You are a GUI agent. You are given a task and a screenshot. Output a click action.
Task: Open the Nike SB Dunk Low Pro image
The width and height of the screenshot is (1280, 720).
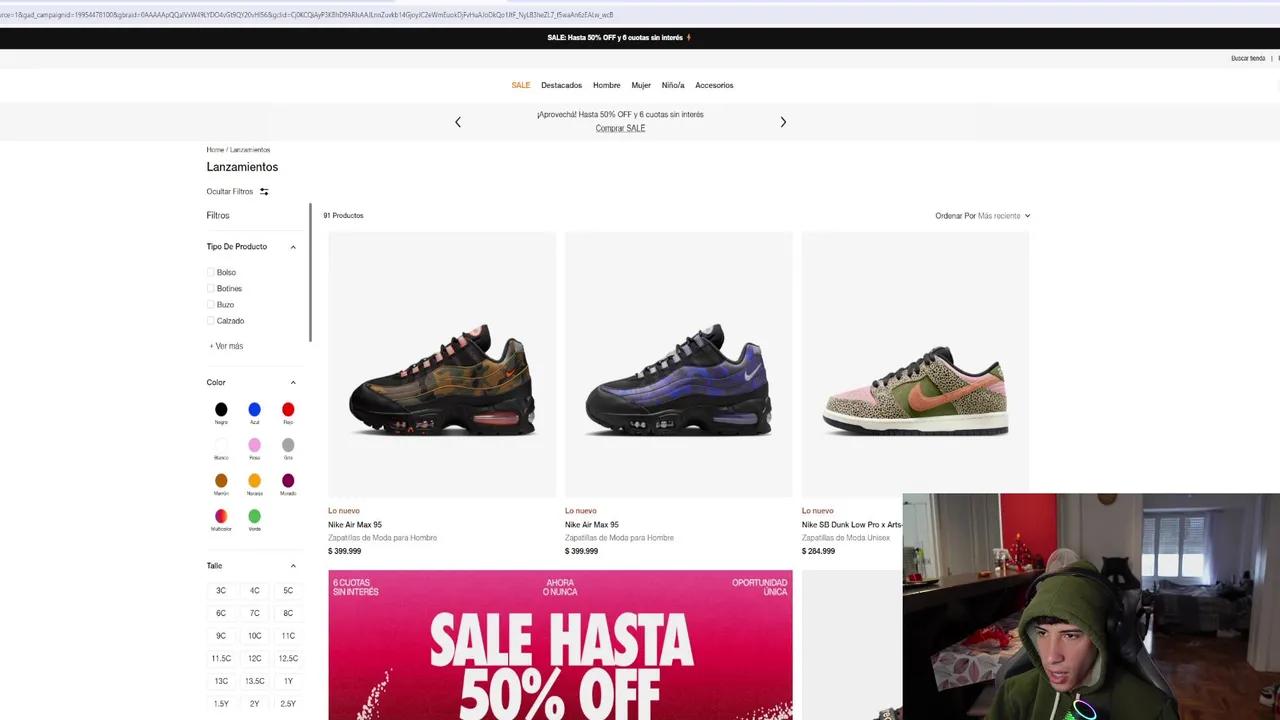click(x=915, y=365)
